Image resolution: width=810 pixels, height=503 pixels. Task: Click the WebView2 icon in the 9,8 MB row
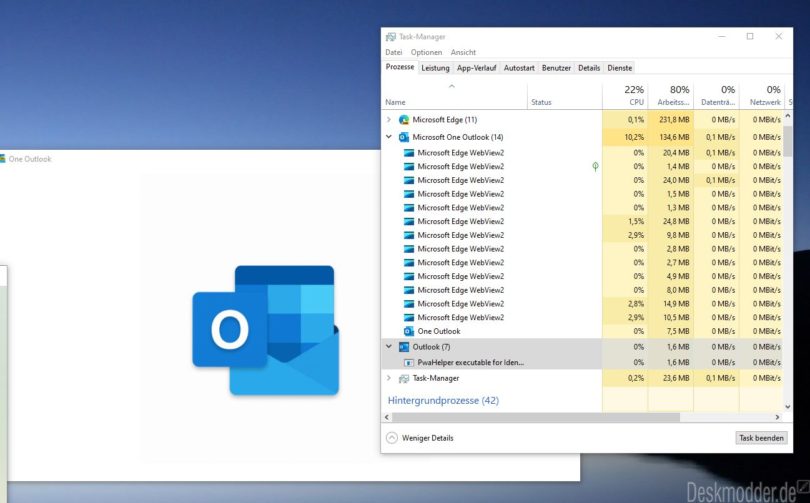409,235
